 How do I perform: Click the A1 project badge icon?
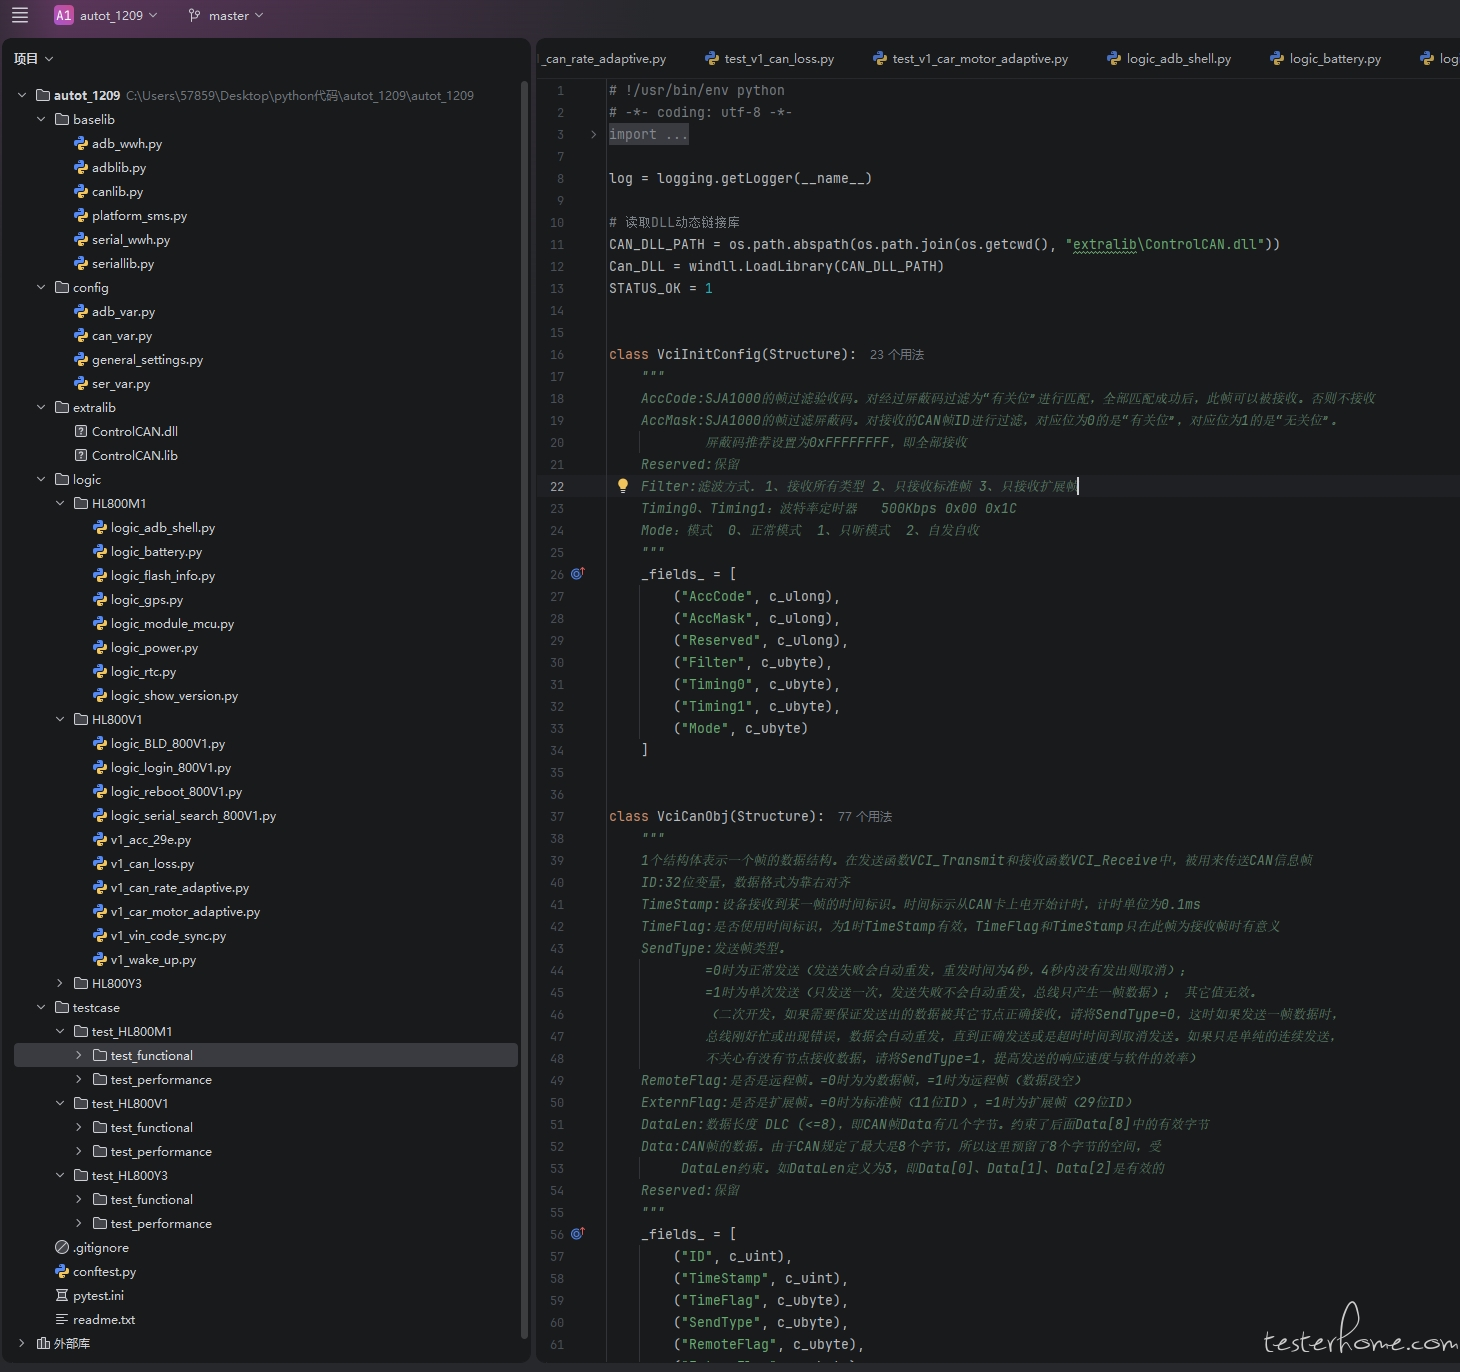click(63, 15)
